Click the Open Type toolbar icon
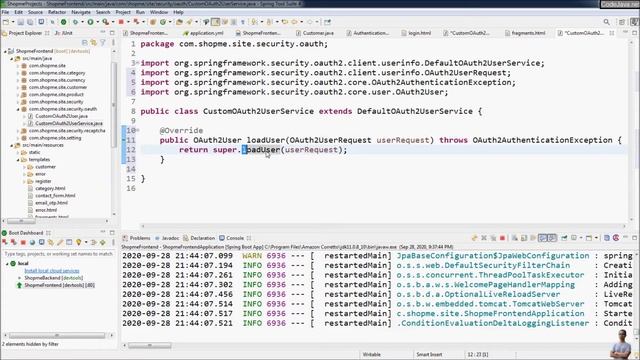 point(180,22)
